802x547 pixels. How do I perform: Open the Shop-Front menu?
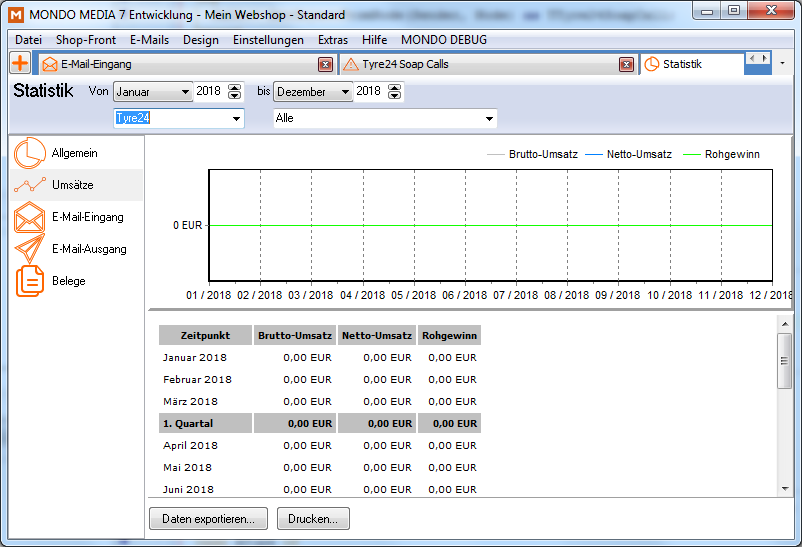click(x=86, y=40)
